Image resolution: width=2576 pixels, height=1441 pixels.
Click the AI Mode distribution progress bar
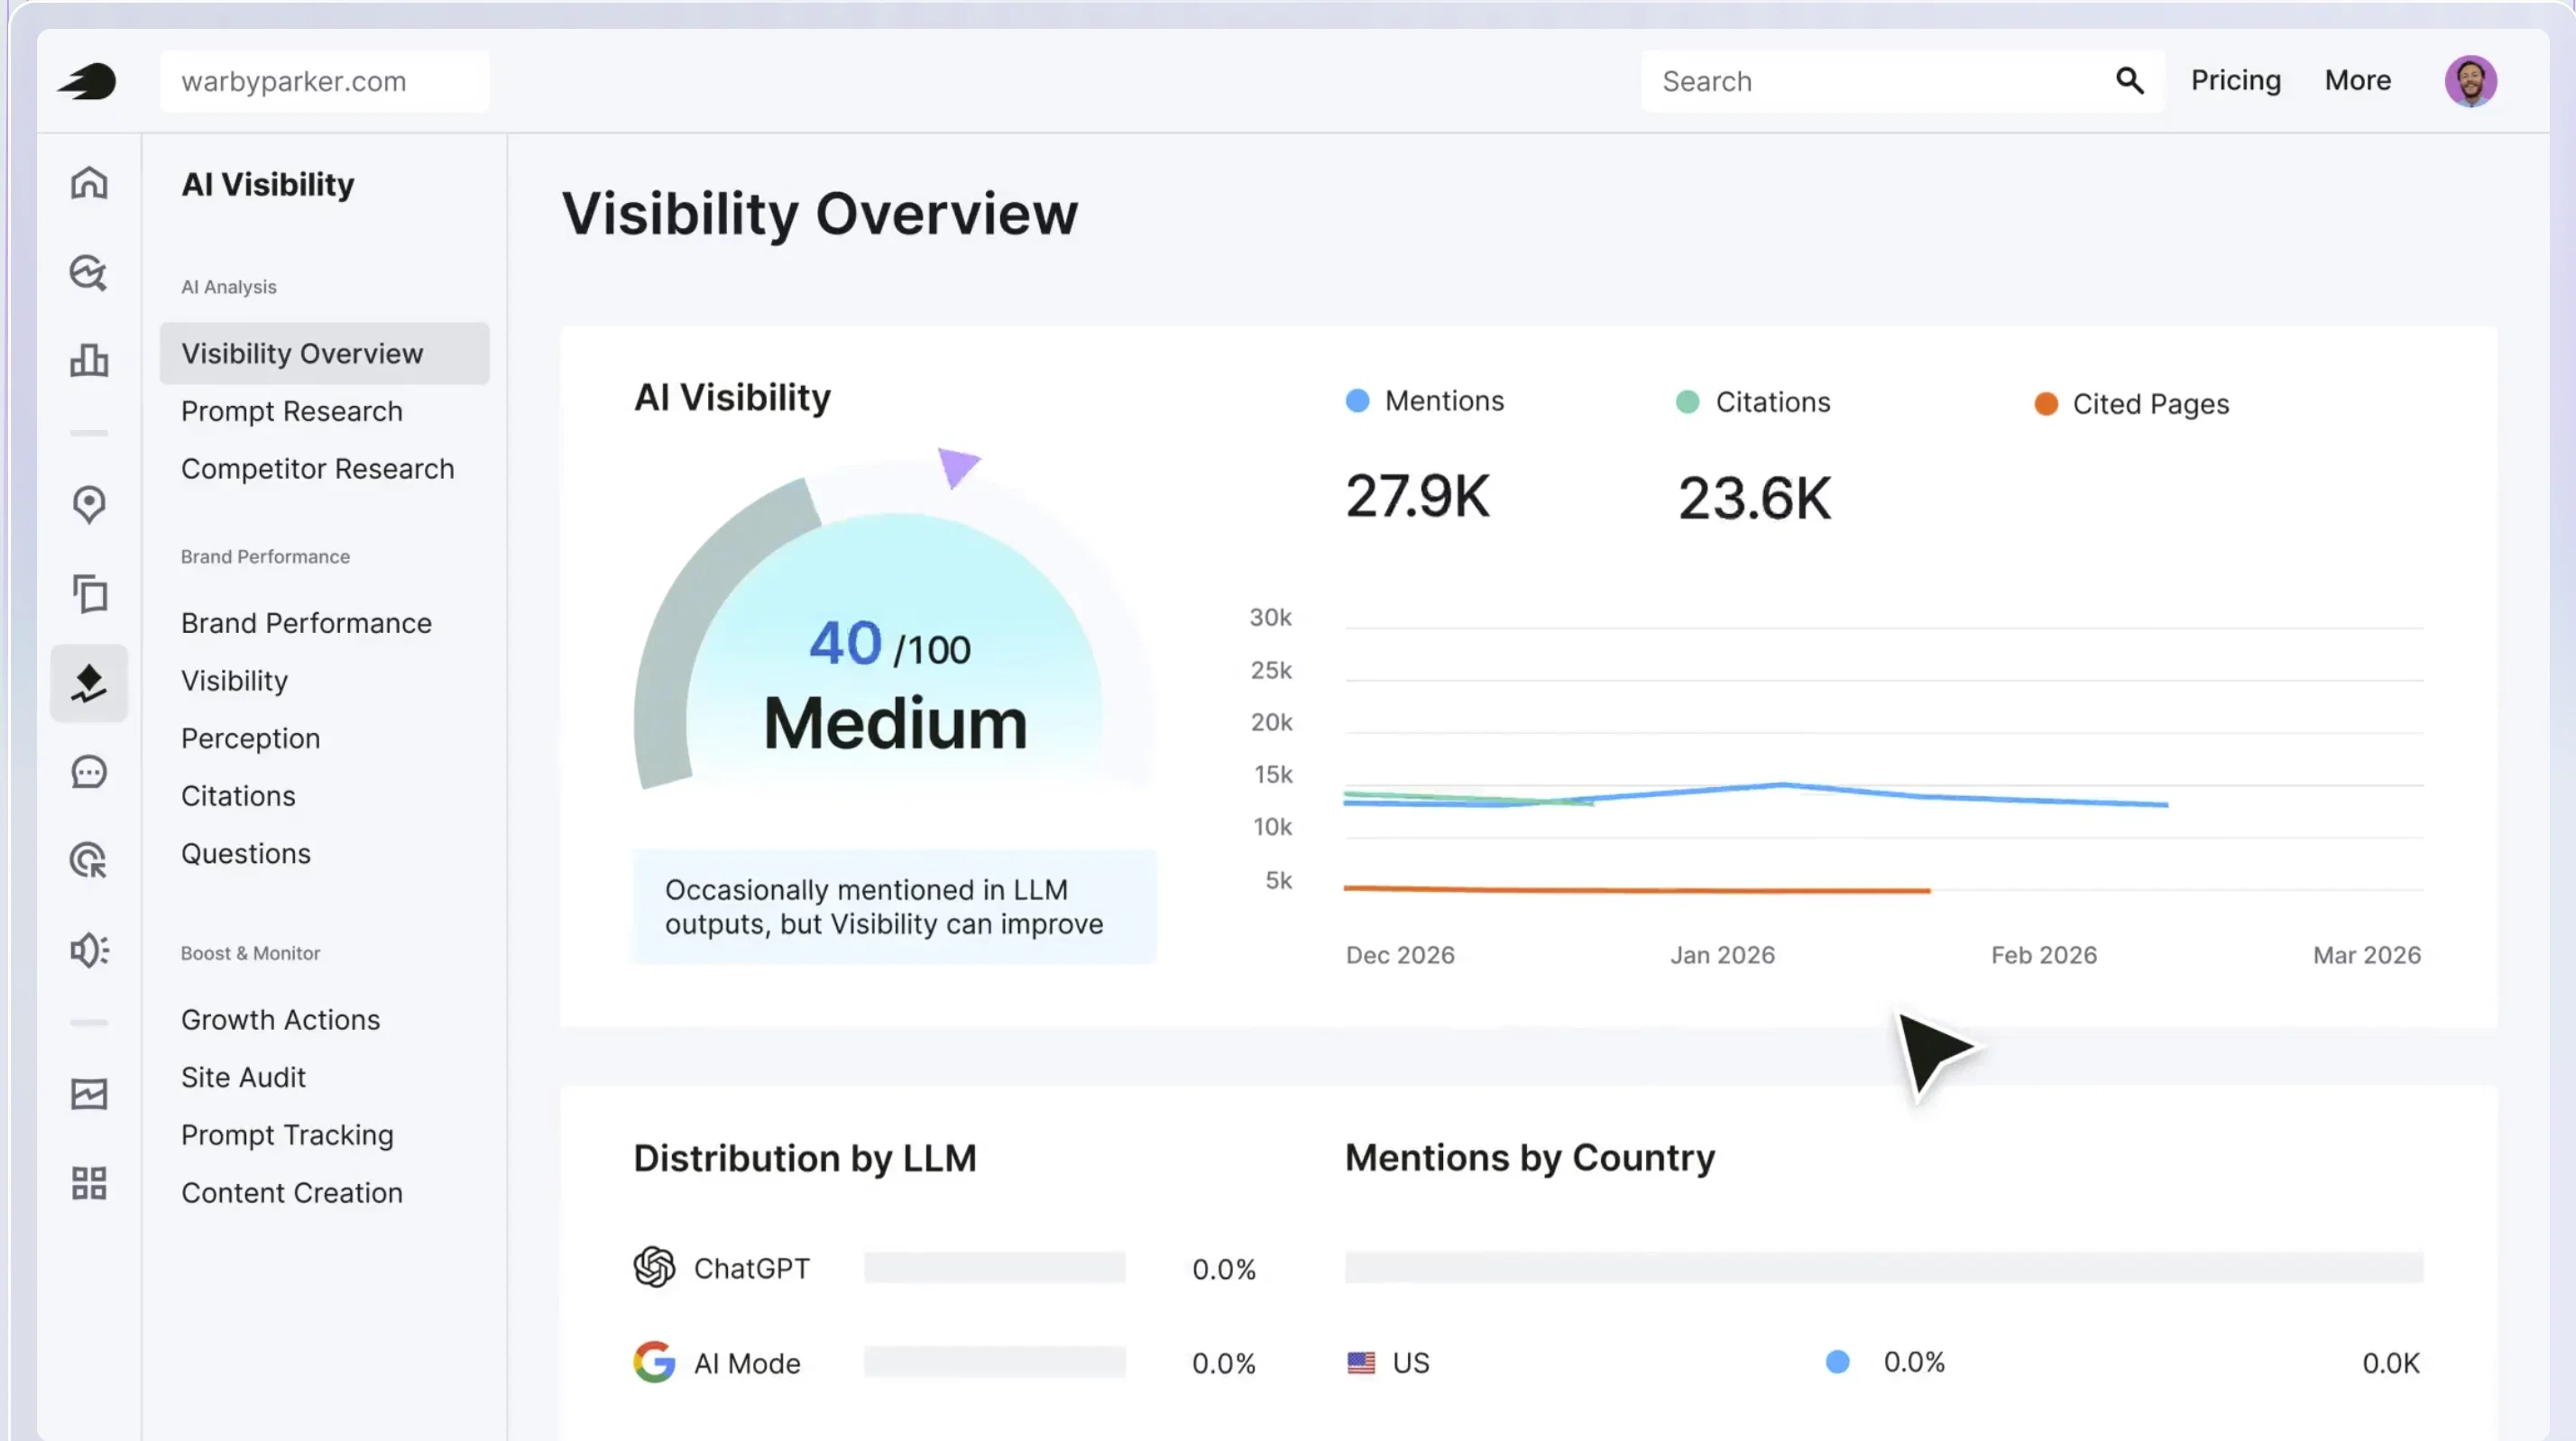click(995, 1362)
